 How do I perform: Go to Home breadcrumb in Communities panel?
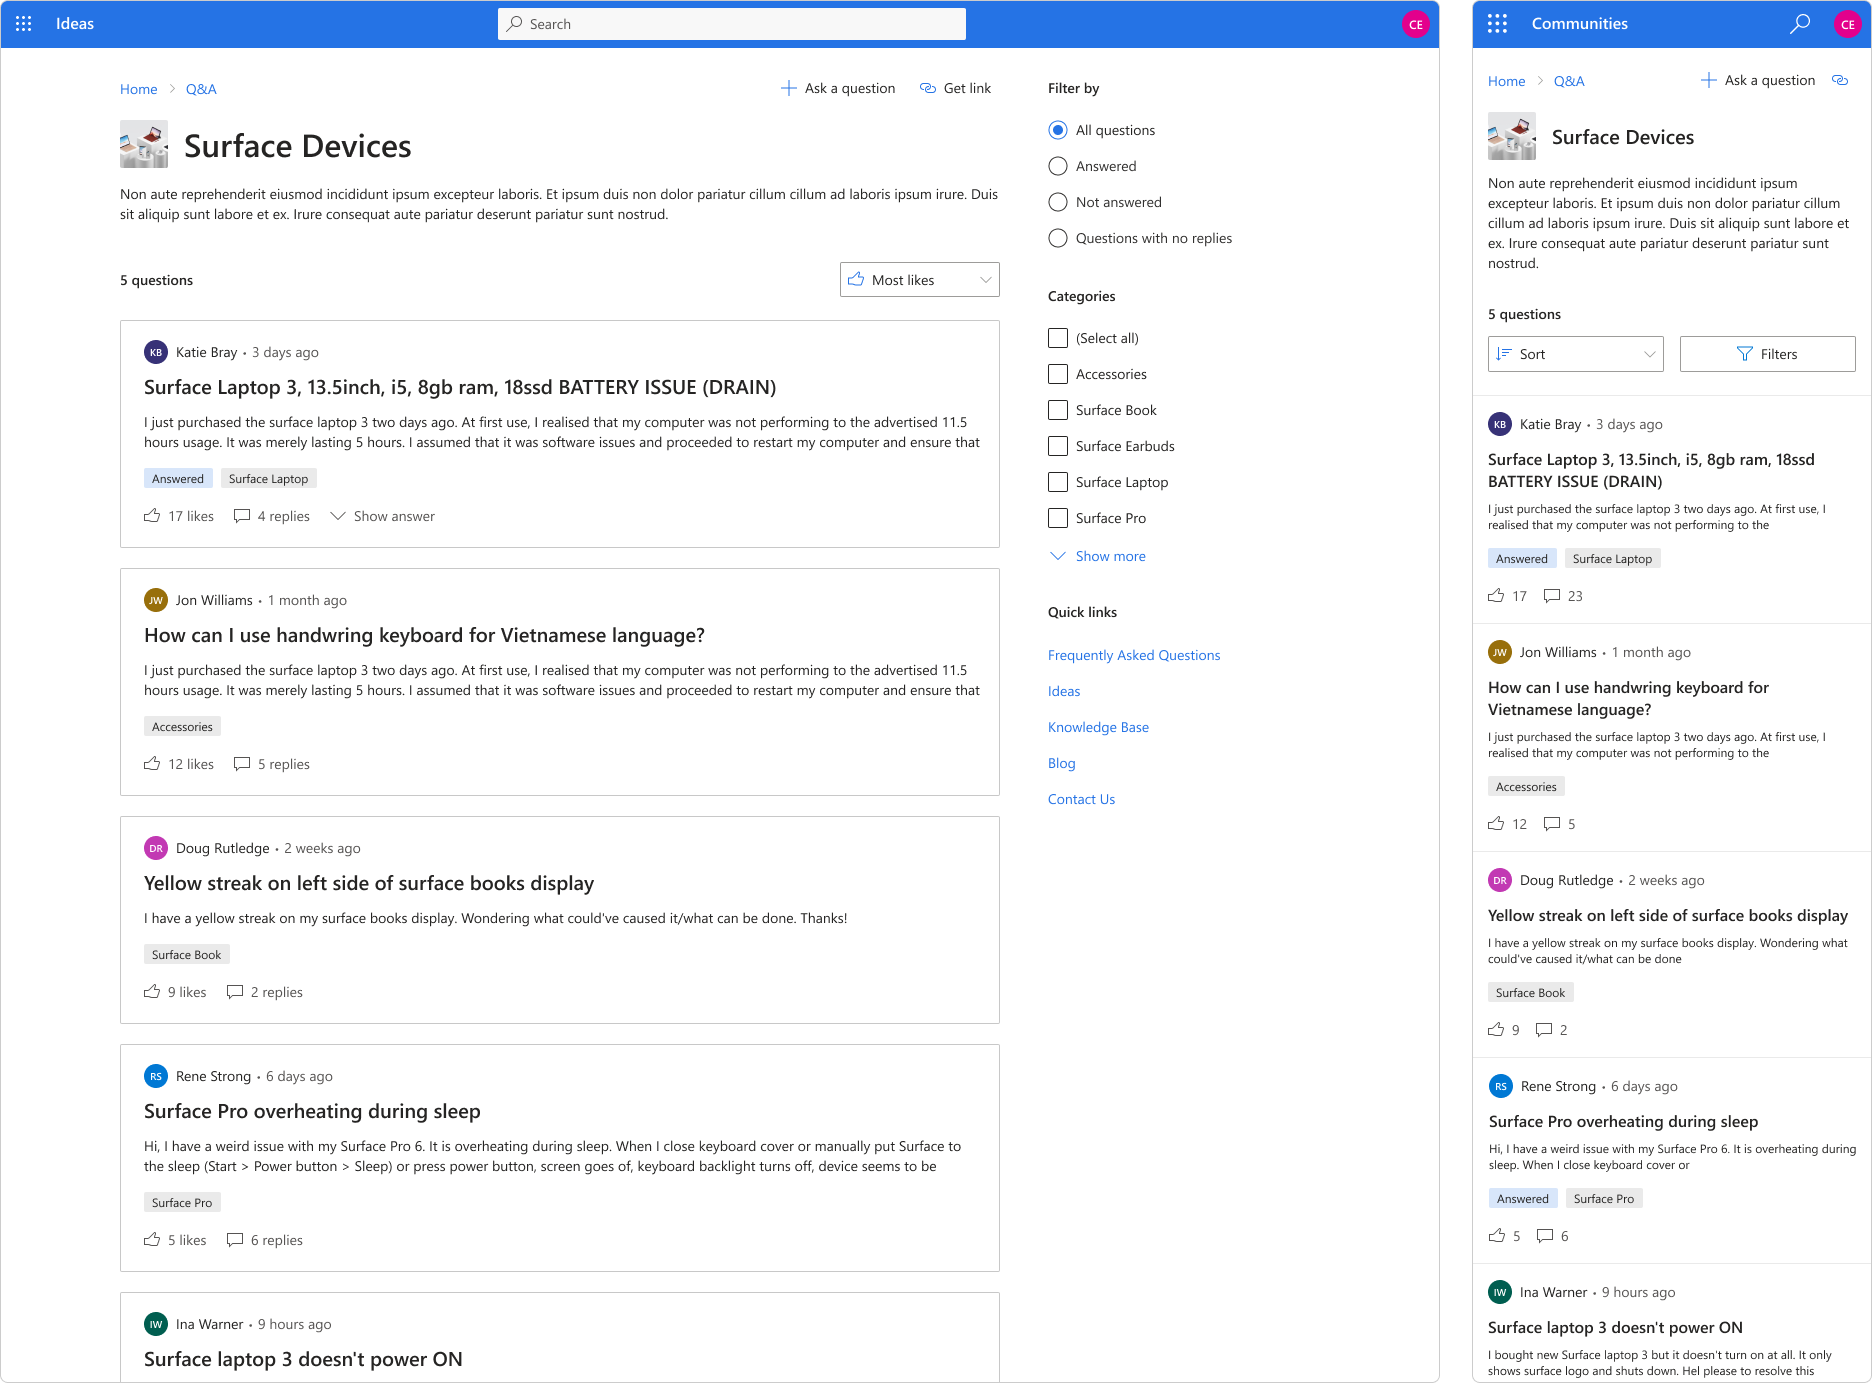pos(1507,81)
